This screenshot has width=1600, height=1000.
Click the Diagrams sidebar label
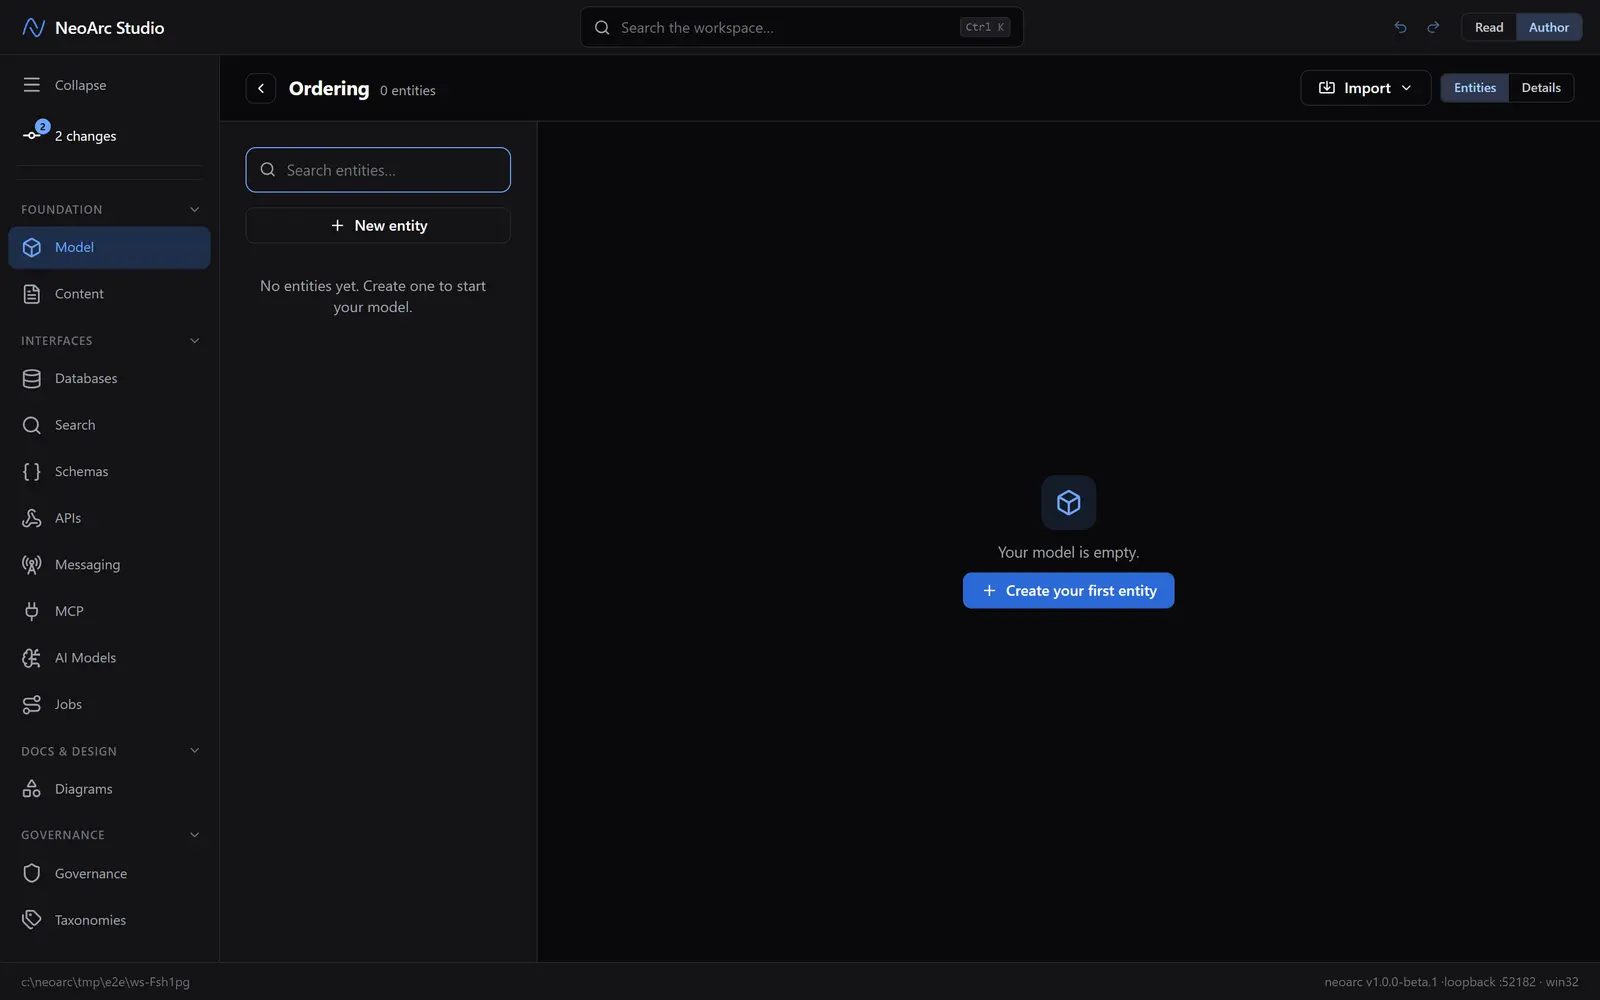pyautogui.click(x=84, y=789)
